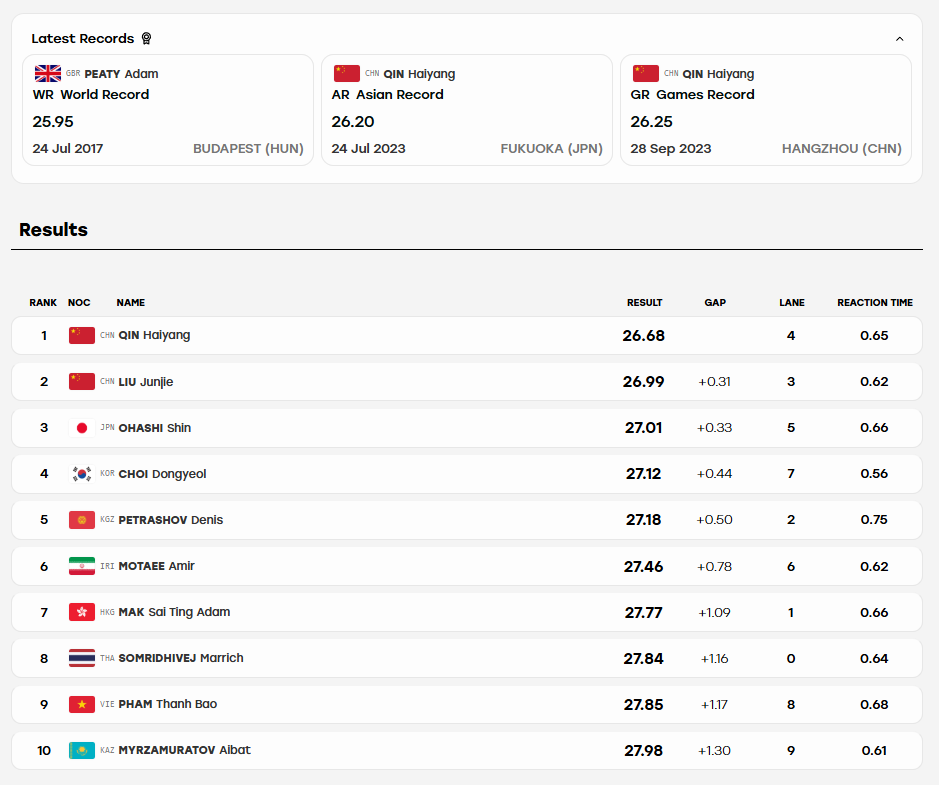The image size is (939, 785).
Task: Click Thailand flag beside SOMRIDHIVEJ Marrich
Action: point(82,659)
